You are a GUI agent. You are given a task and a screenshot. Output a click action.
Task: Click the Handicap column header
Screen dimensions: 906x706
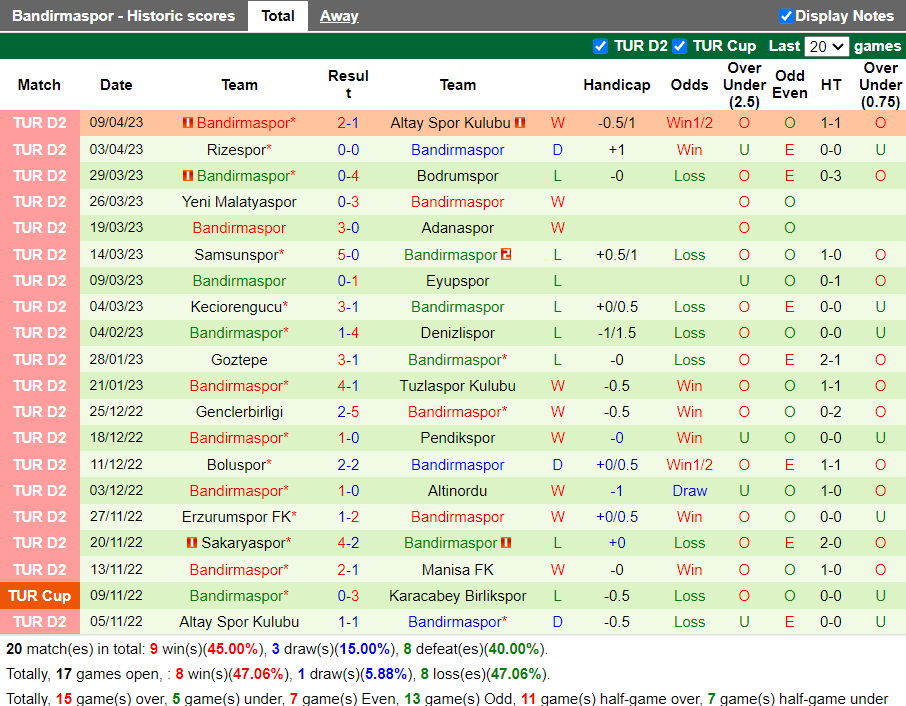[x=617, y=85]
